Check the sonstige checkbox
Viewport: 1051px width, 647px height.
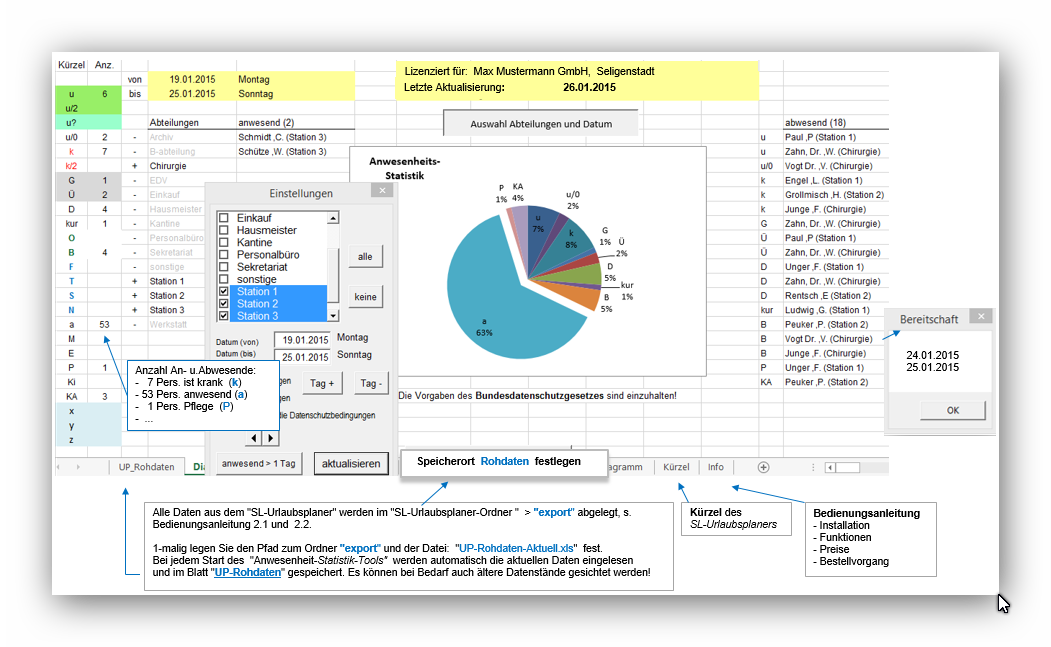(224, 279)
